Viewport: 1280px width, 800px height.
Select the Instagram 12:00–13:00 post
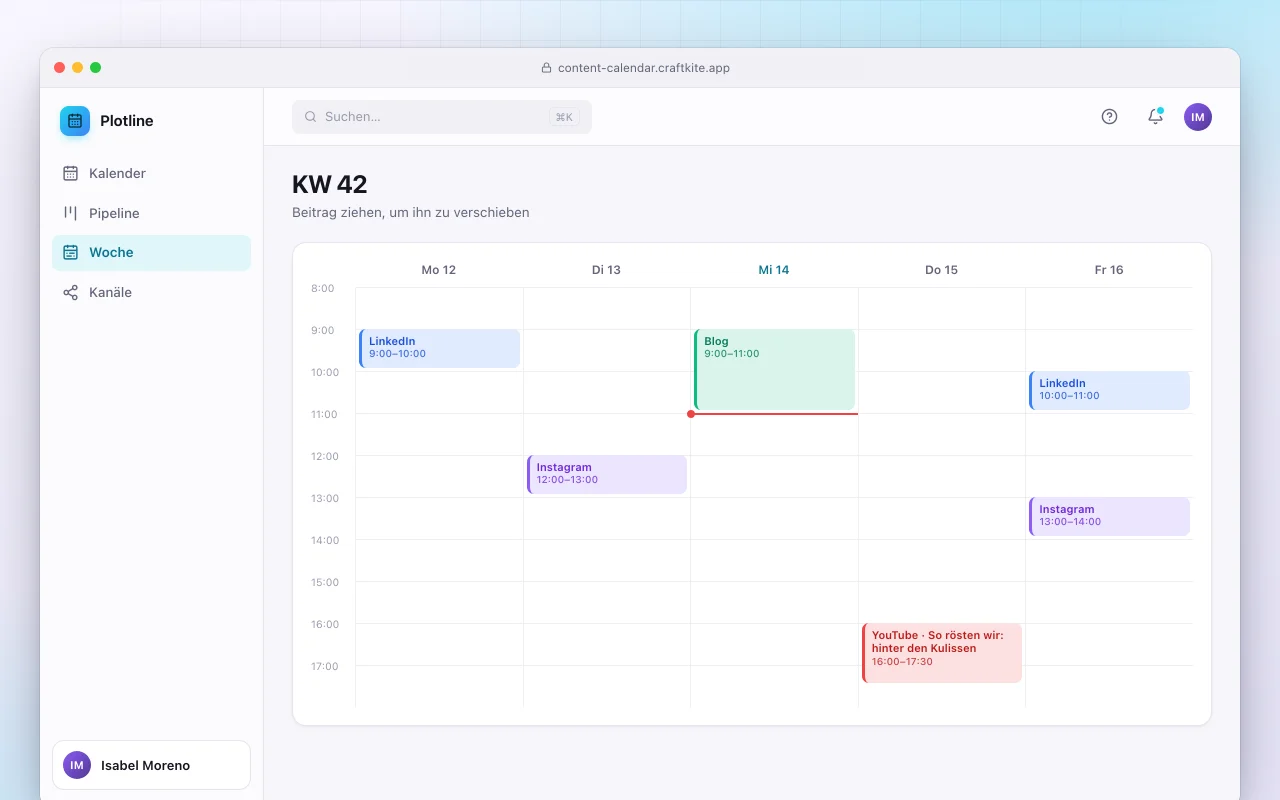(x=607, y=474)
